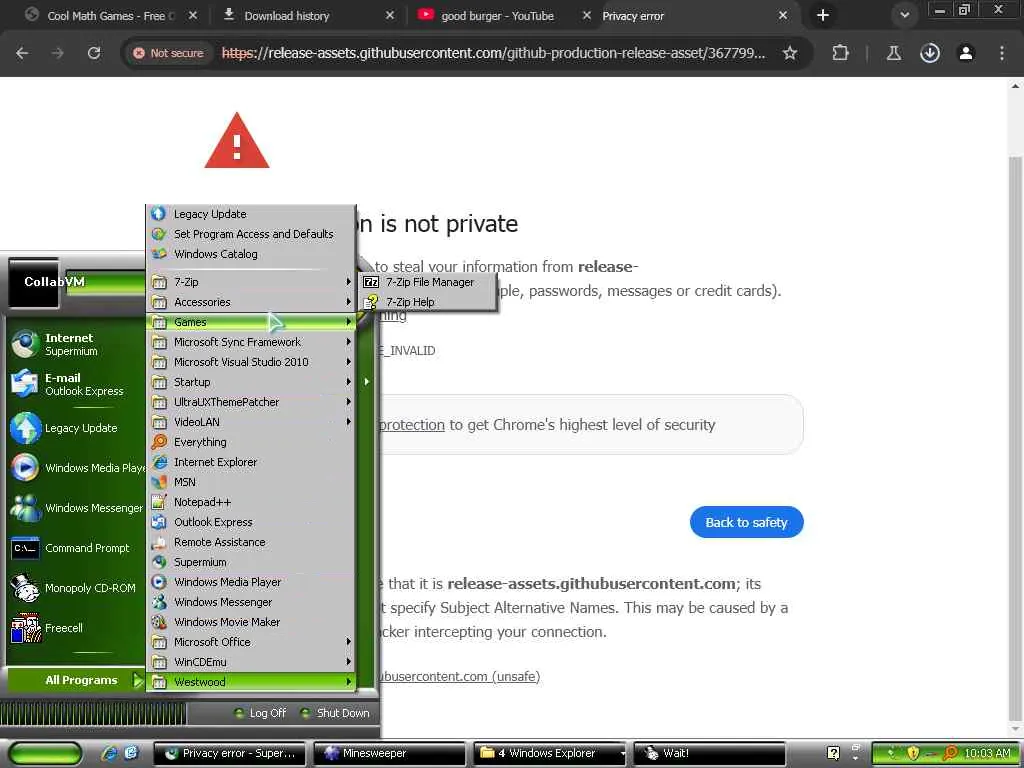Bookmark this page with the star

(790, 53)
